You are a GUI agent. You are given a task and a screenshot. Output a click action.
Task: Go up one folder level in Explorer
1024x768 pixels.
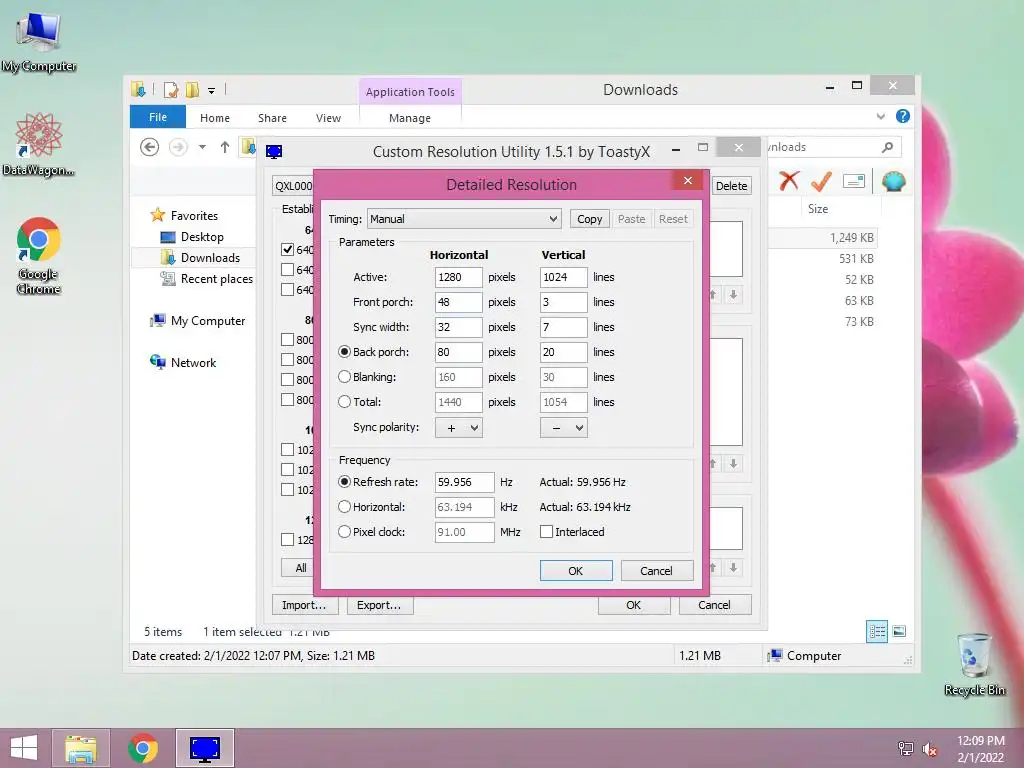tap(225, 148)
